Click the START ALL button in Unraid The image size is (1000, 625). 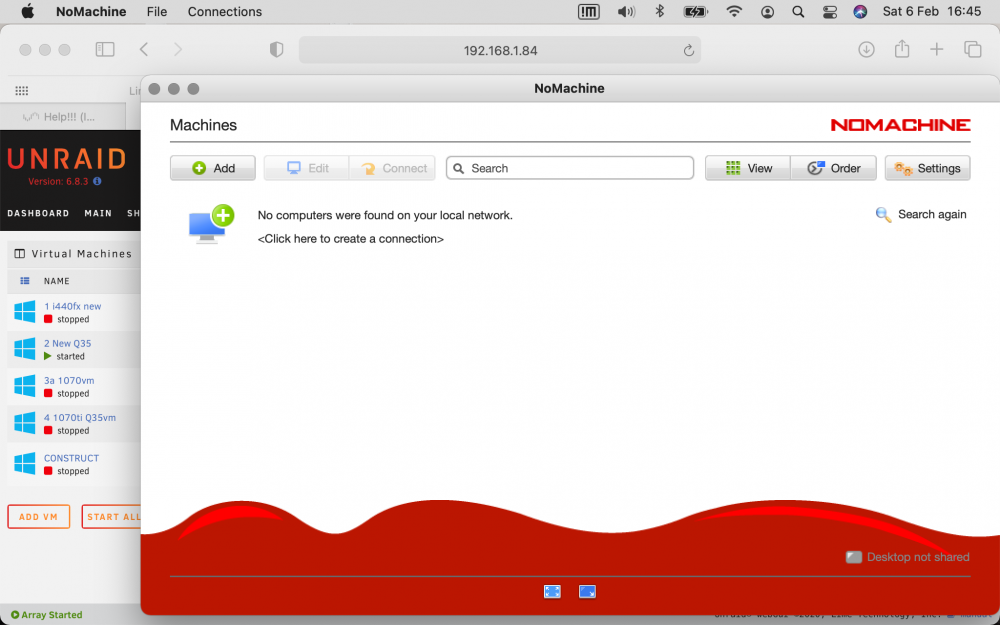[x=112, y=517]
